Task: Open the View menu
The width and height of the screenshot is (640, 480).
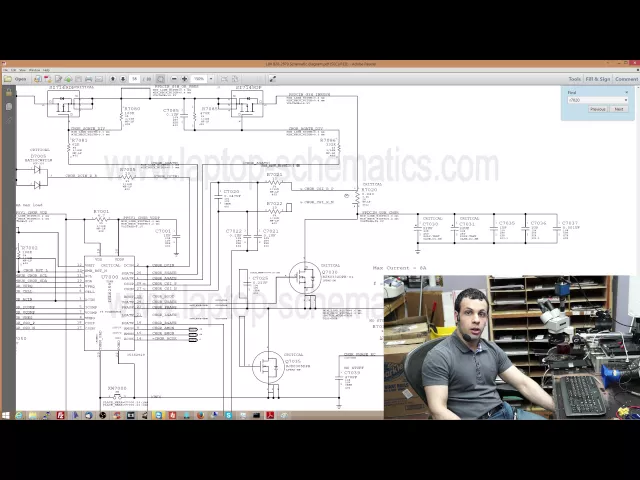Action: (x=22, y=70)
